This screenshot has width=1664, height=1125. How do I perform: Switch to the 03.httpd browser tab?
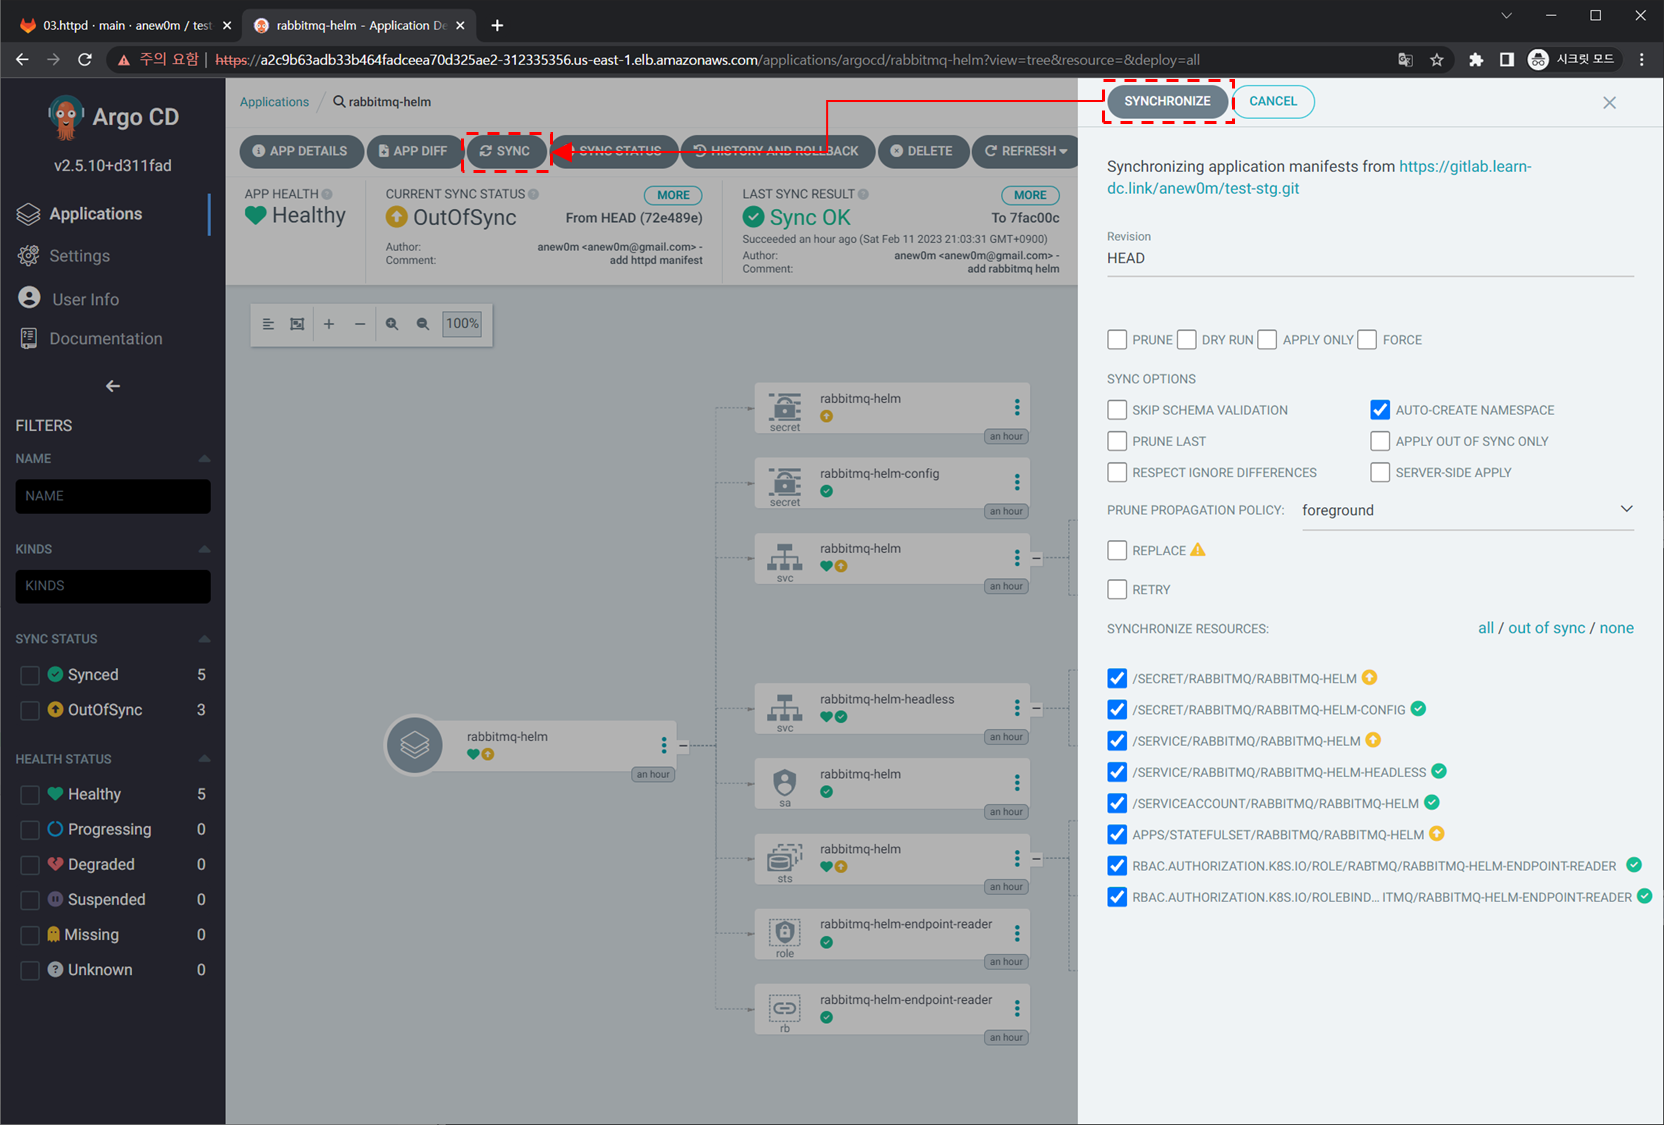125,25
